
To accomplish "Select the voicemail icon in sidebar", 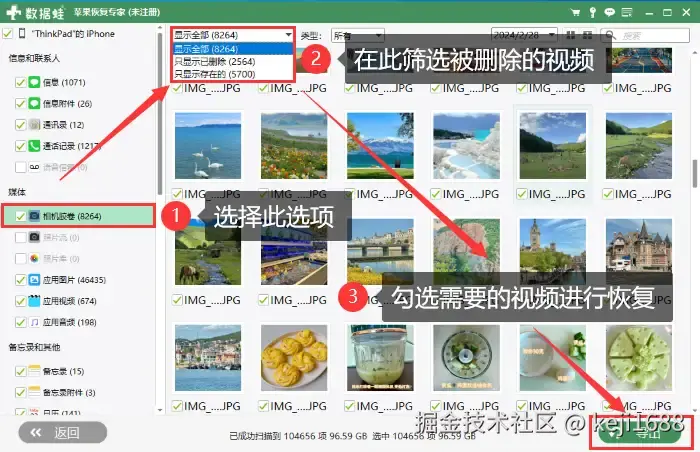I will 34,167.
